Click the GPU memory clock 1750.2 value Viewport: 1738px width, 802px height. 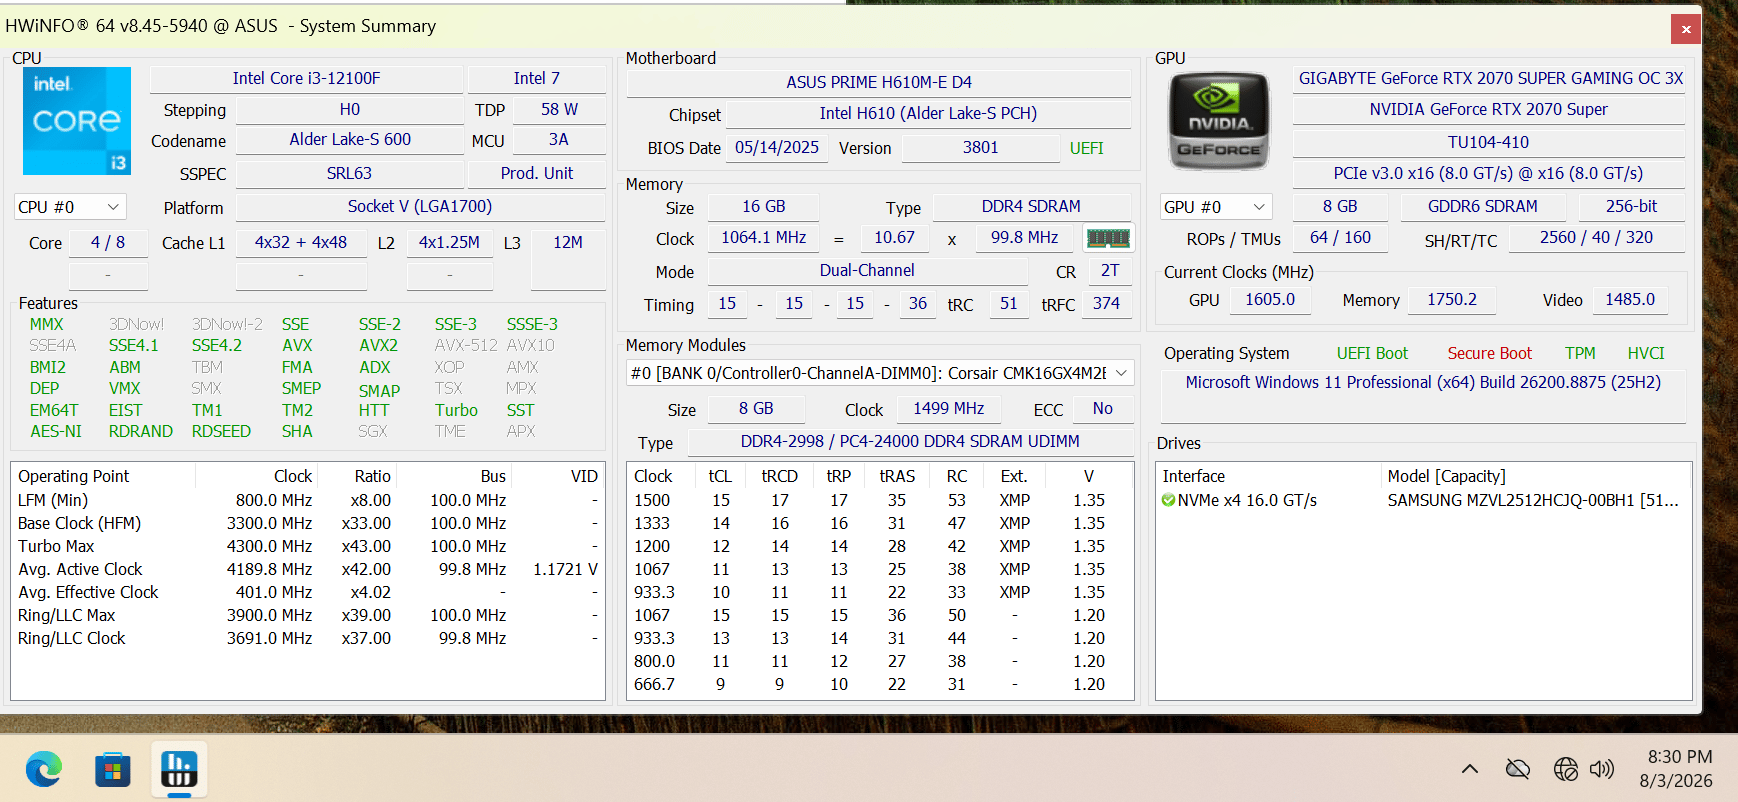(1451, 299)
